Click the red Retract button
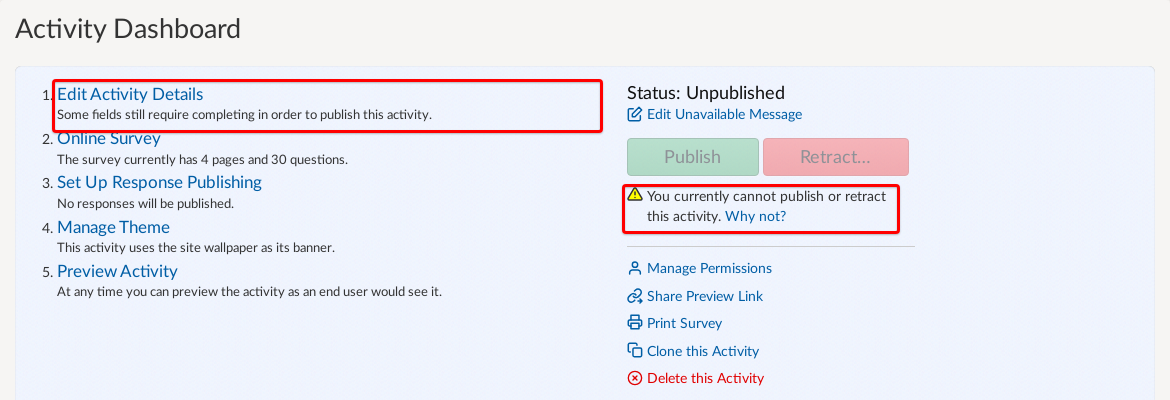1170x400 pixels. click(836, 157)
